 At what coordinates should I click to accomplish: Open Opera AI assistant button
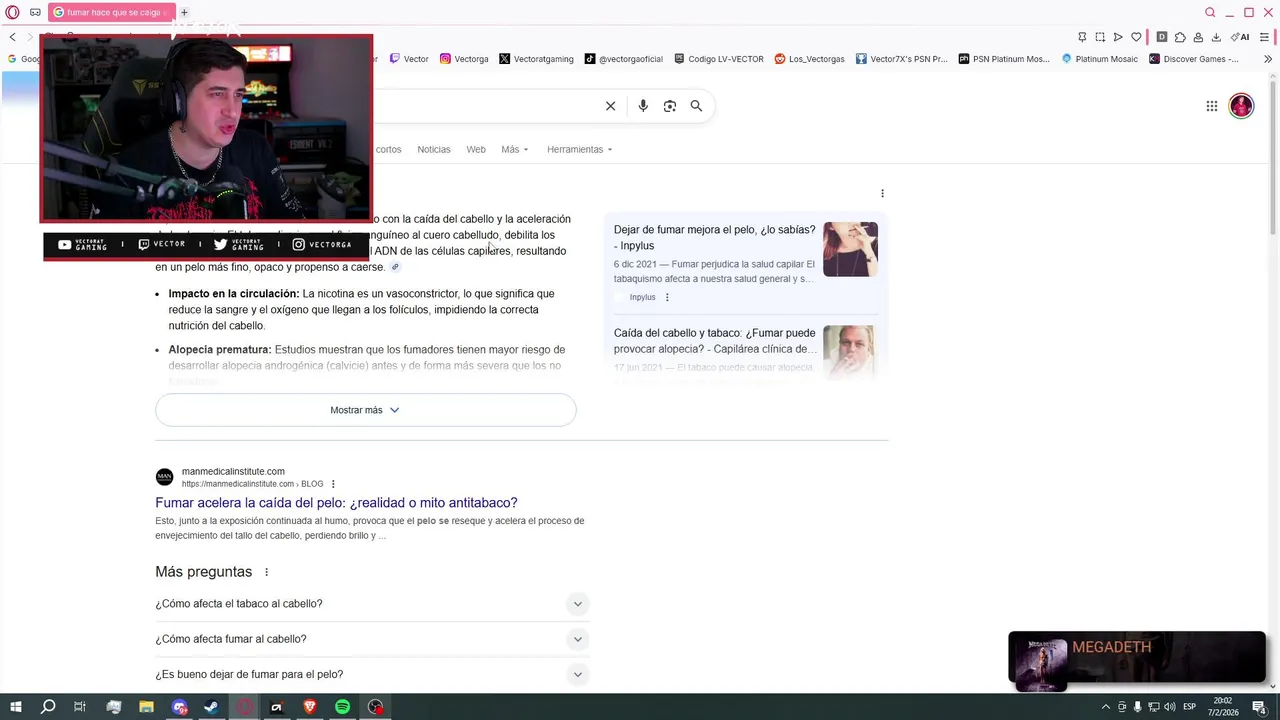click(1240, 37)
